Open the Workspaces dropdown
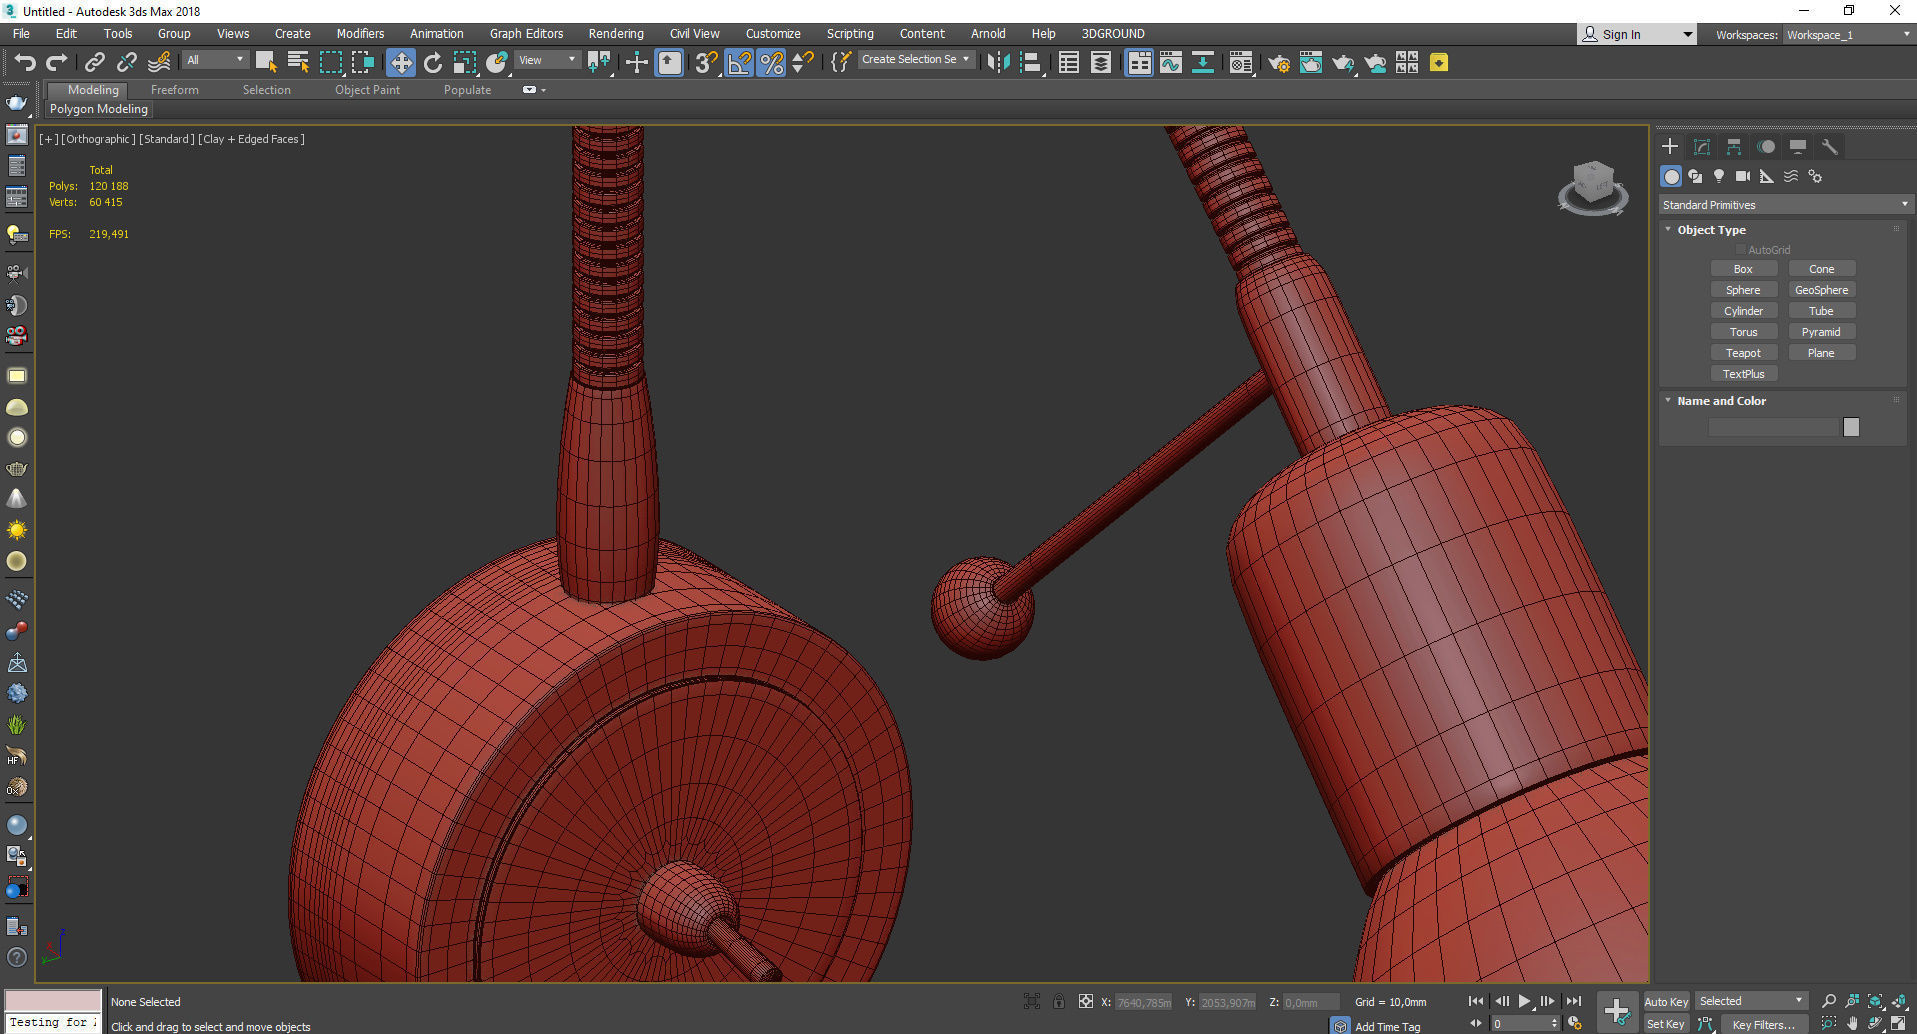The width and height of the screenshot is (1917, 1034). [x=1848, y=35]
